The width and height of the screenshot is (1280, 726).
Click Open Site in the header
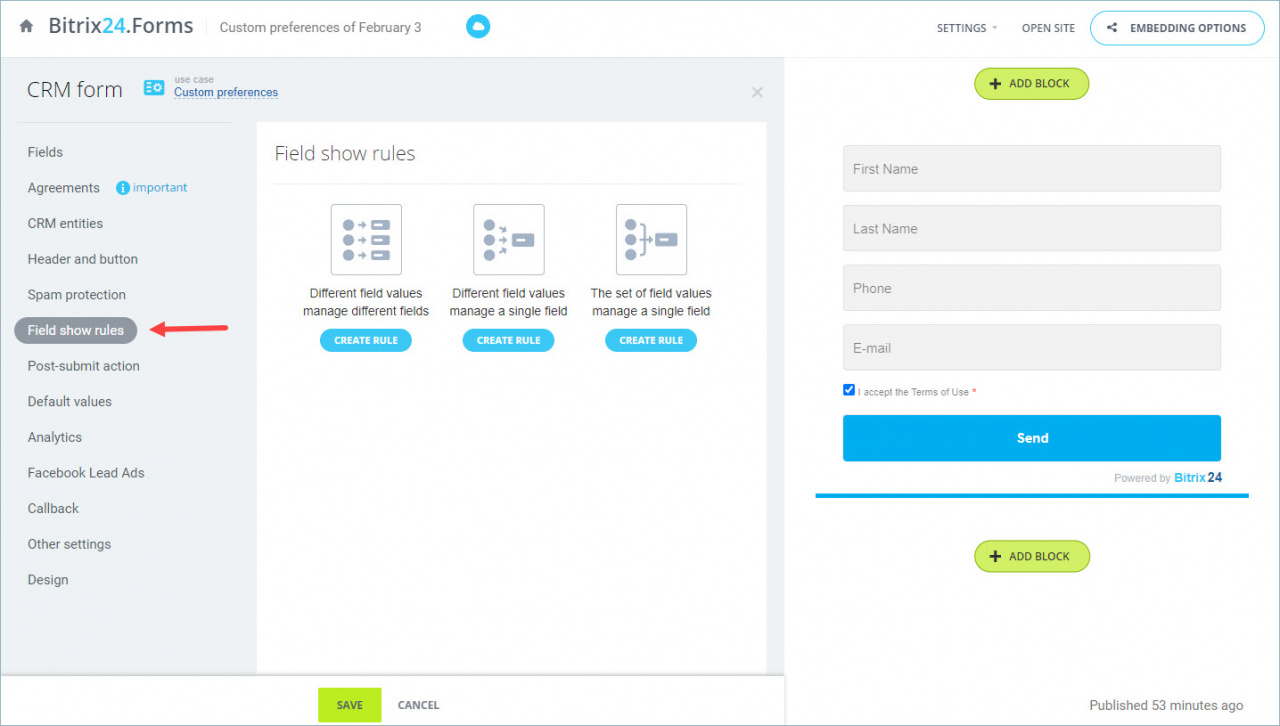coord(1048,28)
